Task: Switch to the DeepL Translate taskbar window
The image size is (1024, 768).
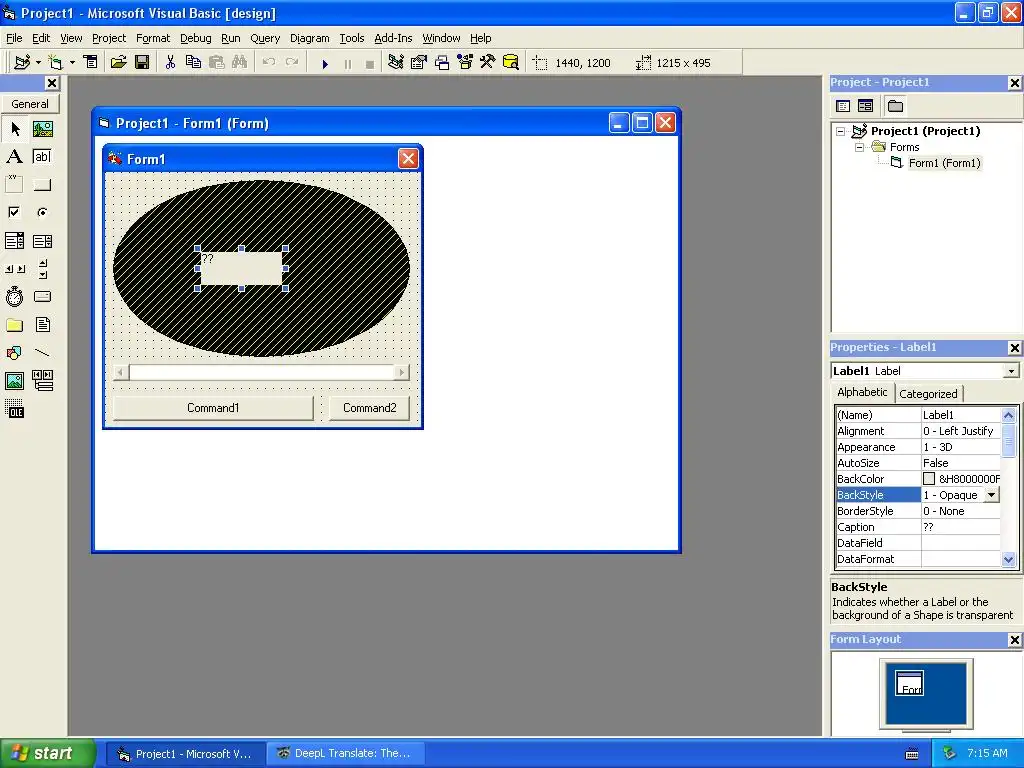Action: click(346, 754)
